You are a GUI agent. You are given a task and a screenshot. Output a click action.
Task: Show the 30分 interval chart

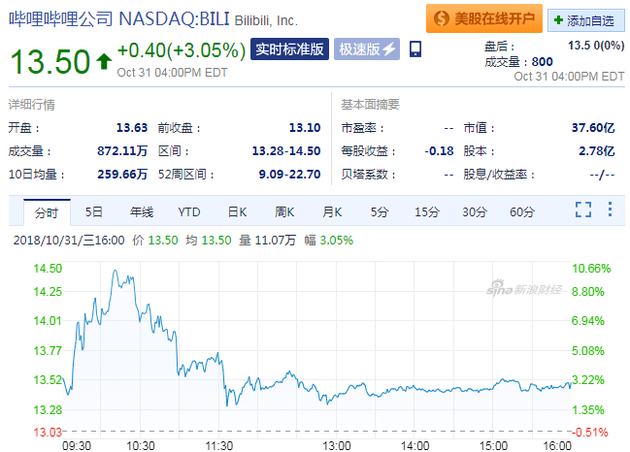pos(475,212)
